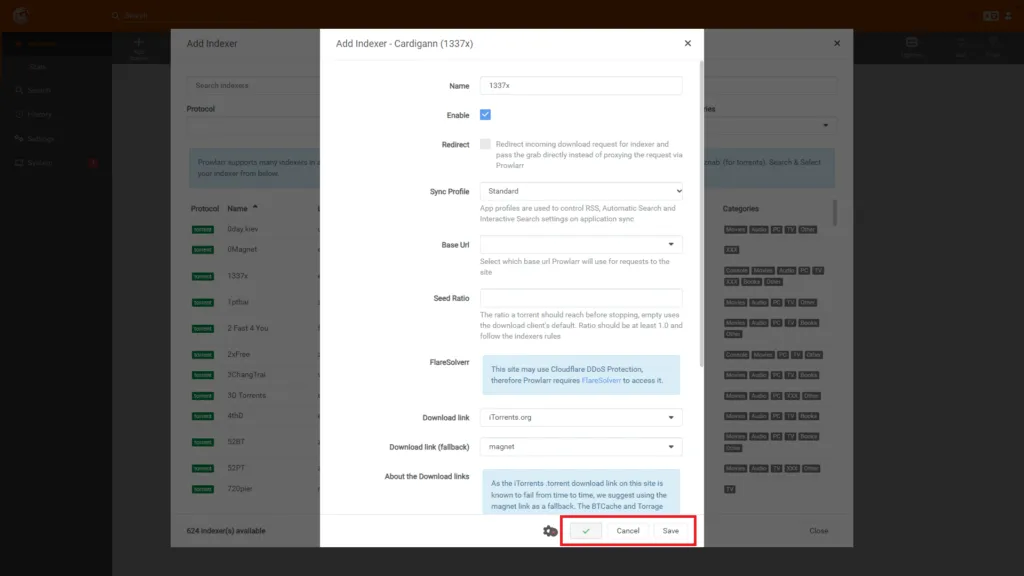Change the Download link fallback magnet dropdown

581,447
